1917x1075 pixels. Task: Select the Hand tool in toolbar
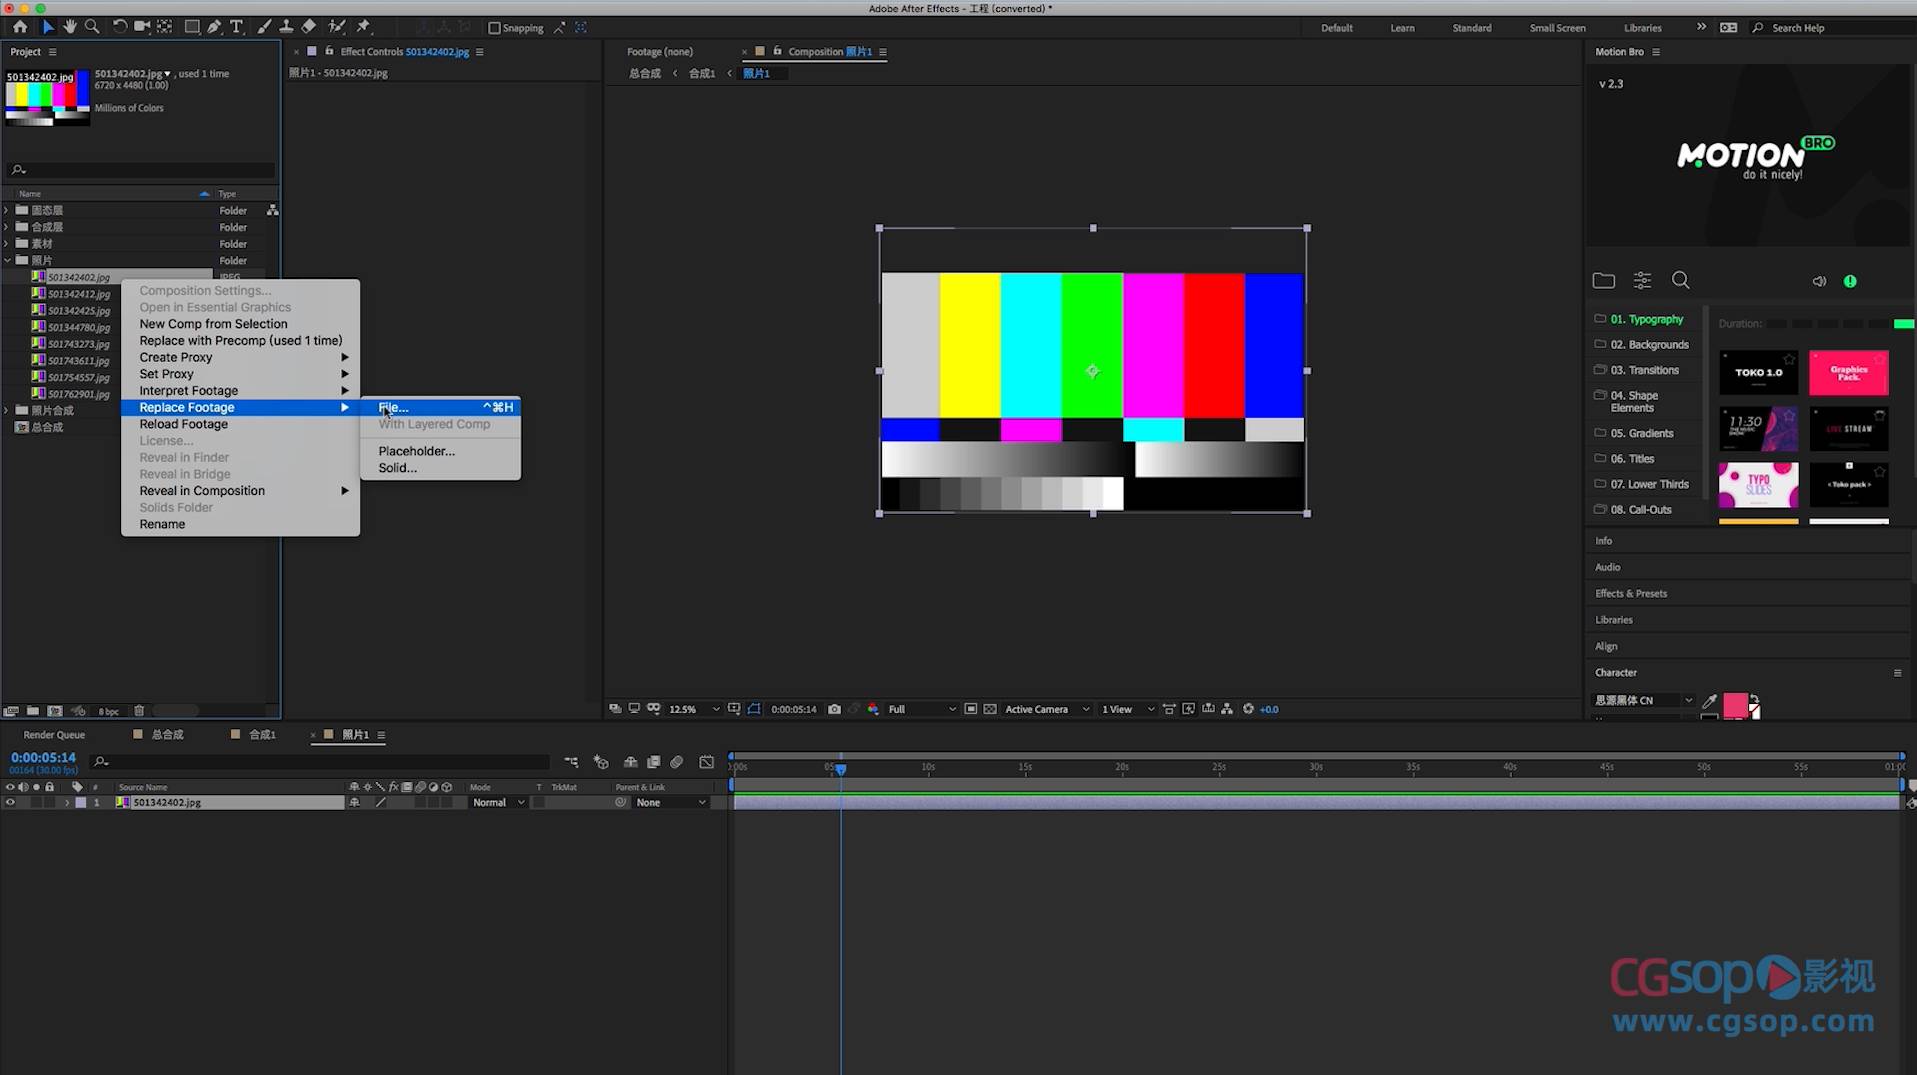coord(70,27)
